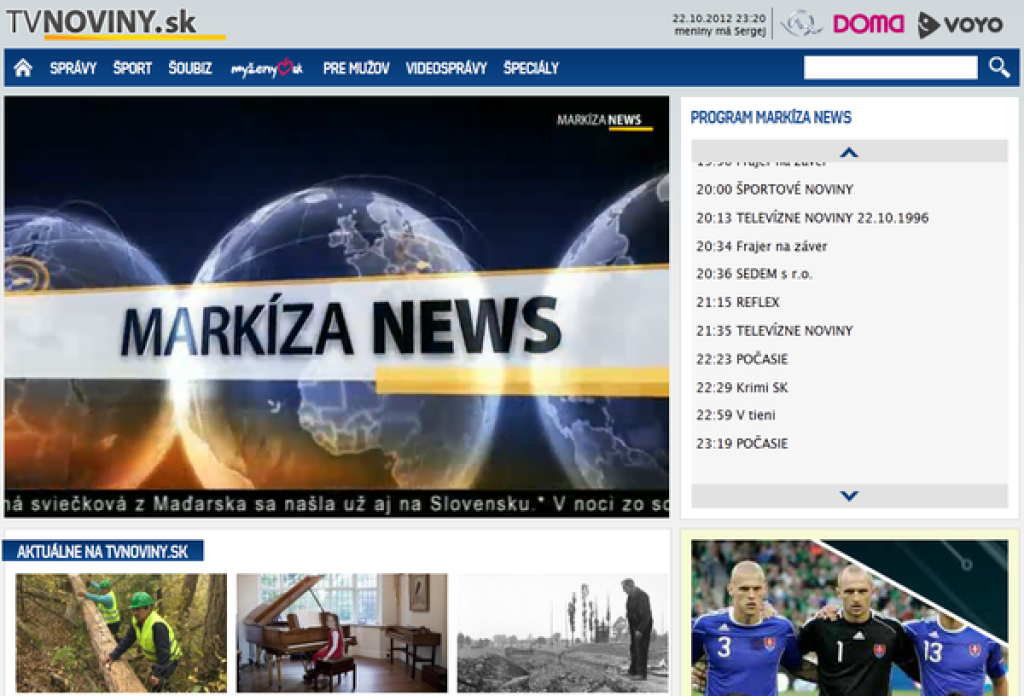The height and width of the screenshot is (696, 1024).
Task: Open the football players banner image
Action: [x=849, y=617]
